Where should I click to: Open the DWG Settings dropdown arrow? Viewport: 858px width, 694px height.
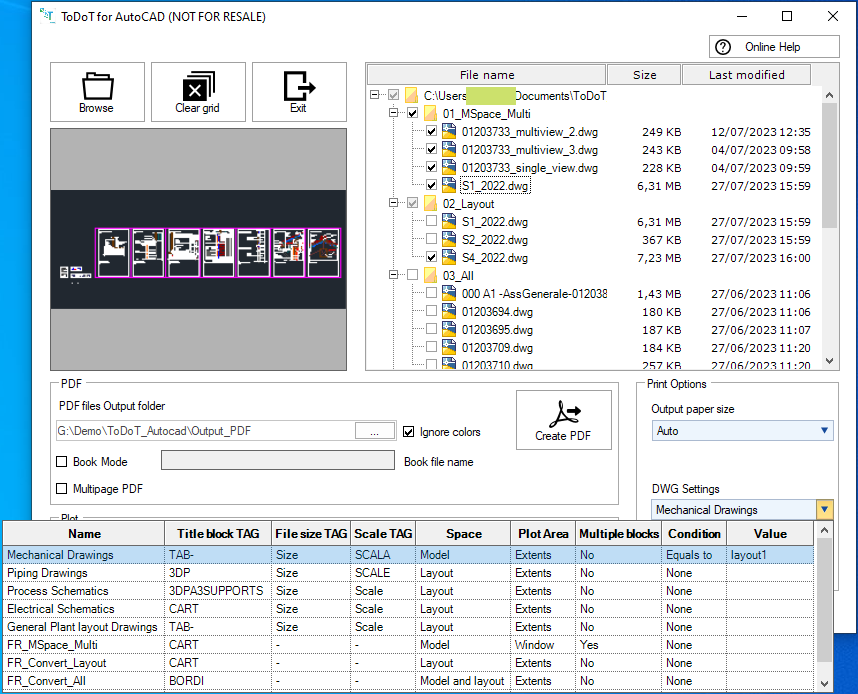tap(824, 510)
